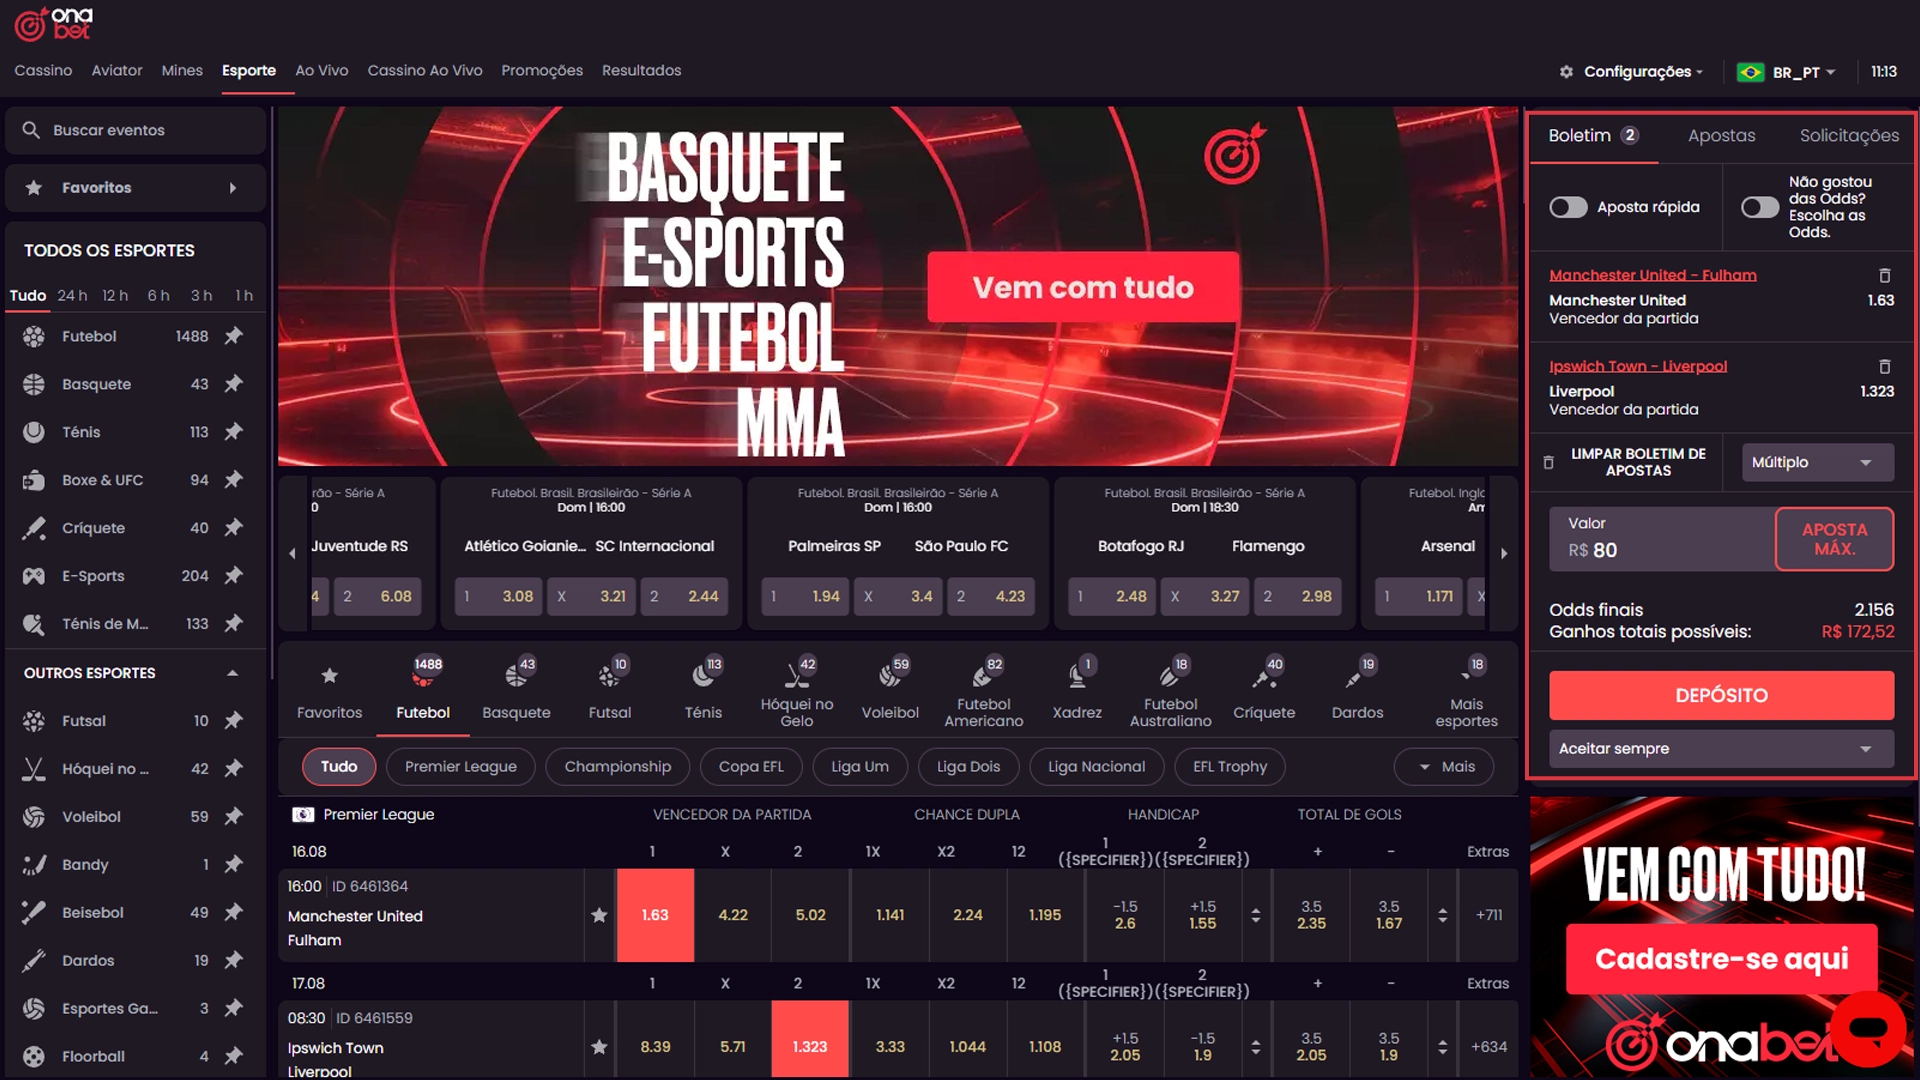The image size is (1920, 1080).
Task: Select Voleibol in the sports icon strip
Action: (x=890, y=689)
